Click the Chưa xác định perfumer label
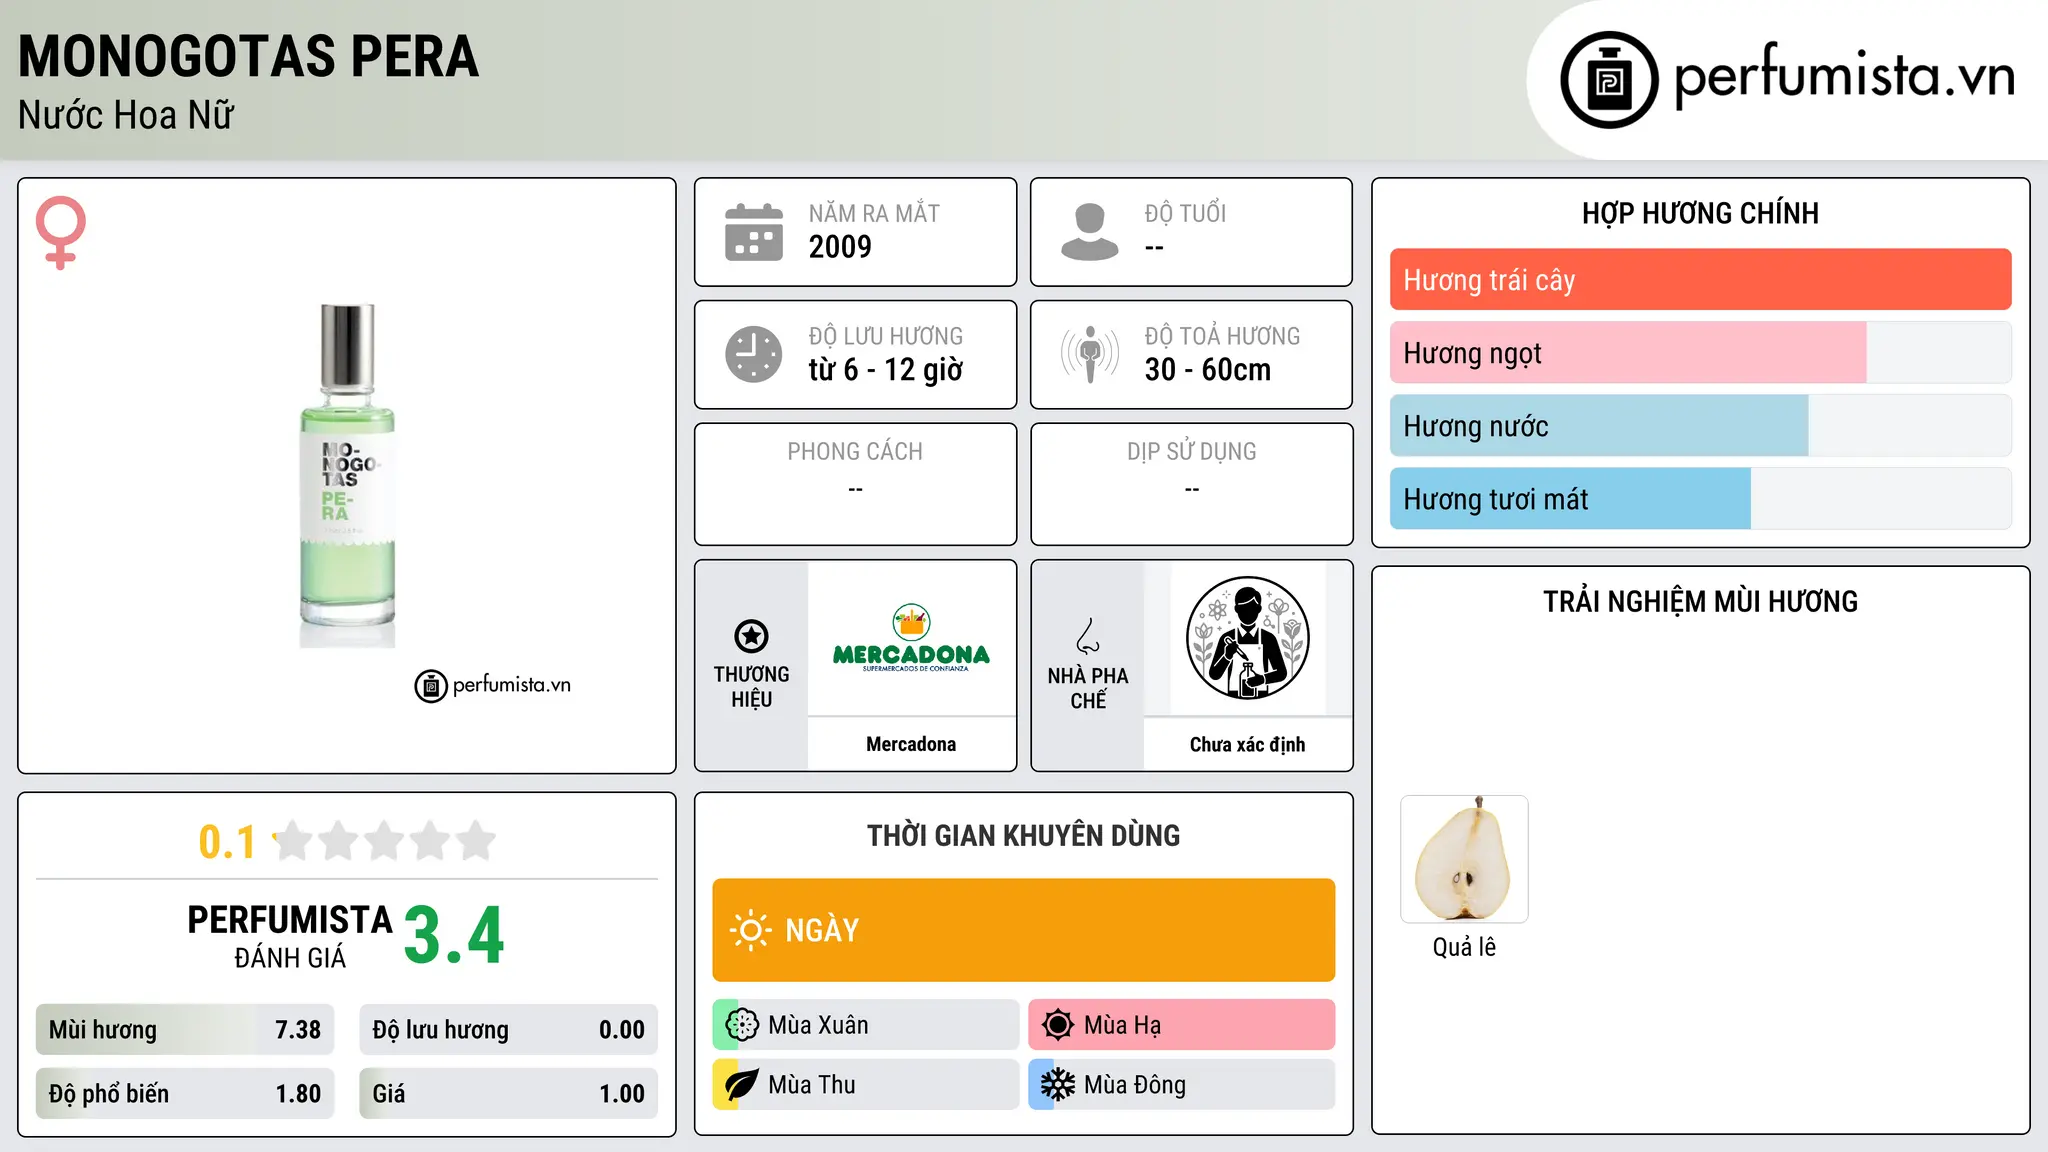 (x=1247, y=744)
